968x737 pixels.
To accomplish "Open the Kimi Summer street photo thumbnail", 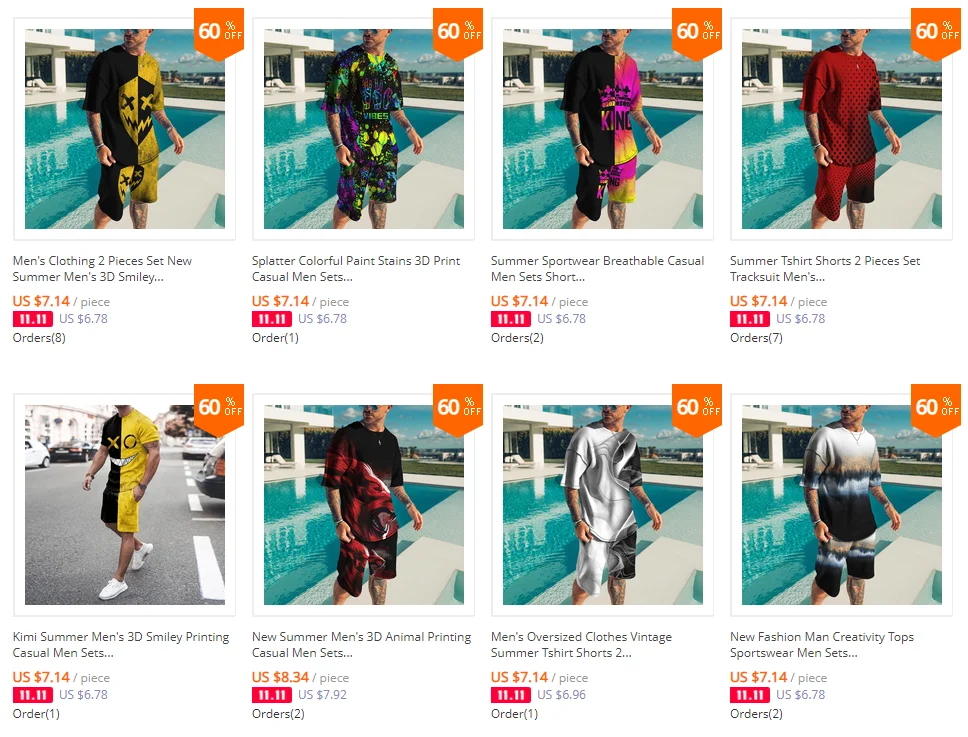I will tap(125, 504).
